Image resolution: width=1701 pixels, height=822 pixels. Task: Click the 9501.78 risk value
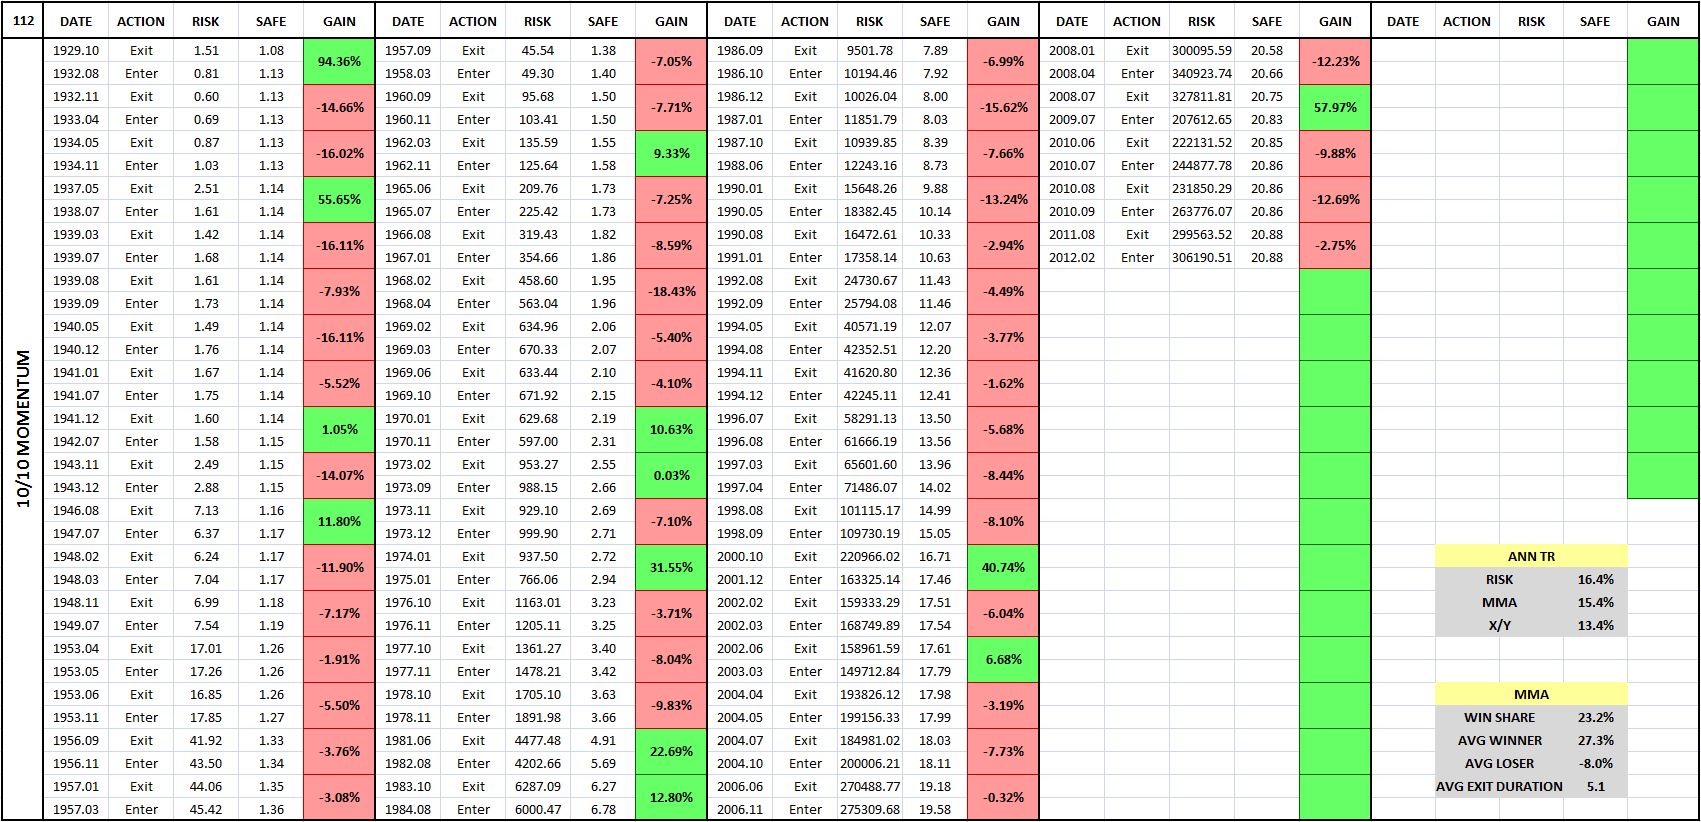[x=870, y=50]
